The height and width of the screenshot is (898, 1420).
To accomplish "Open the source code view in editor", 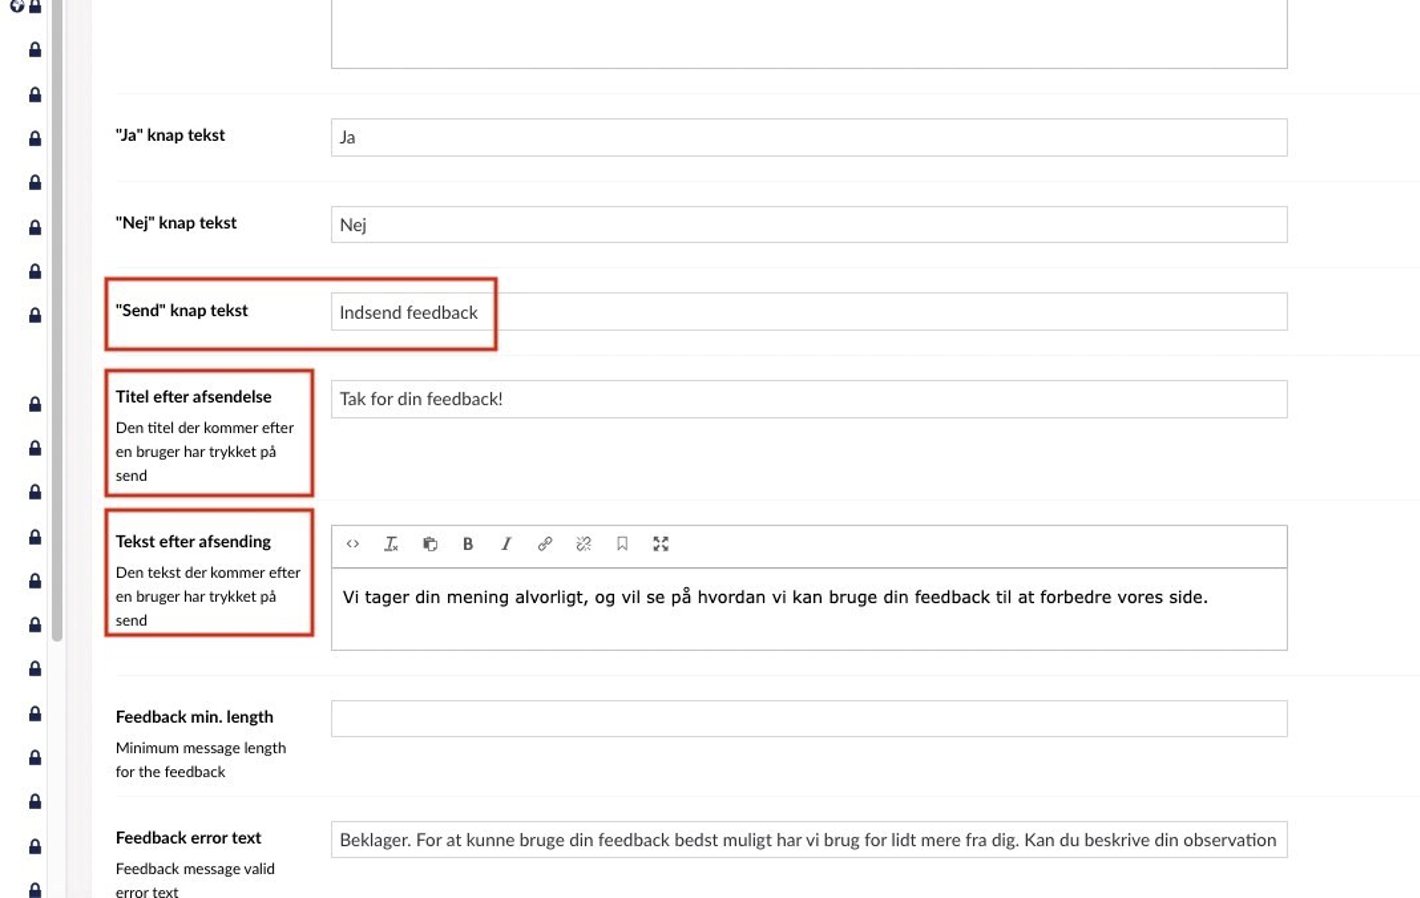I will 353,544.
